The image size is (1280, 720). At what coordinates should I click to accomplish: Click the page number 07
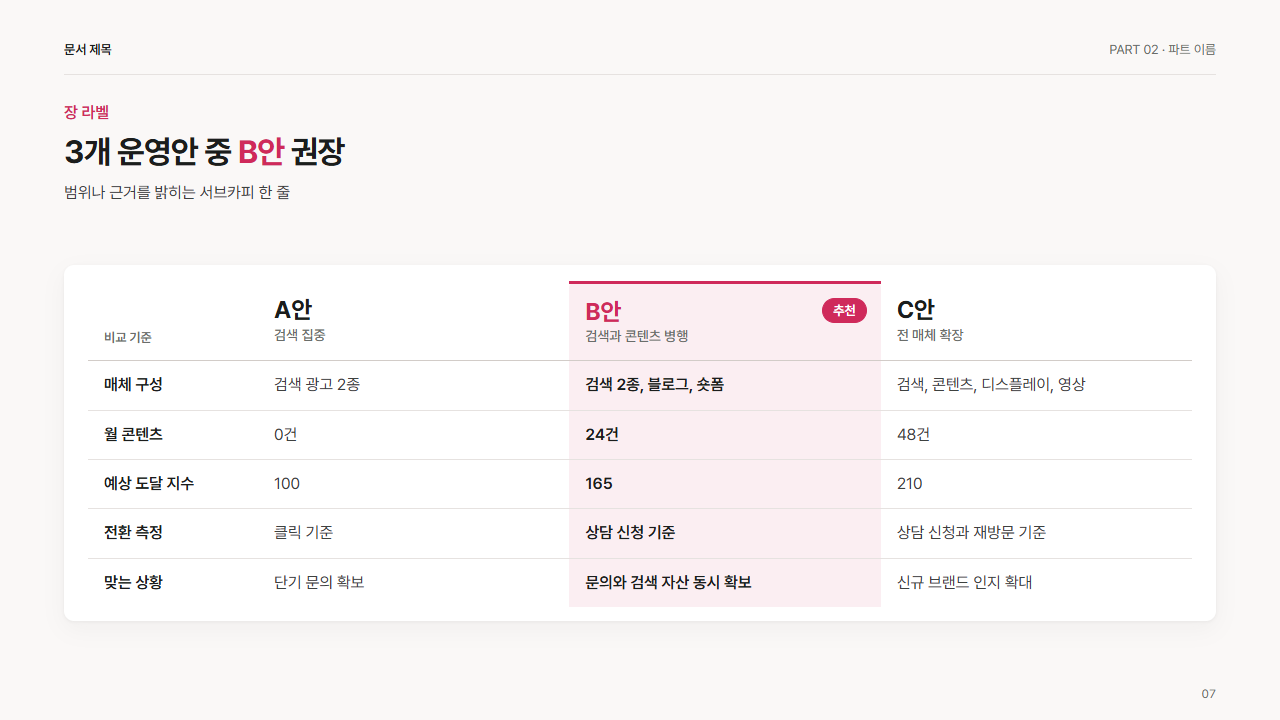tap(1208, 694)
